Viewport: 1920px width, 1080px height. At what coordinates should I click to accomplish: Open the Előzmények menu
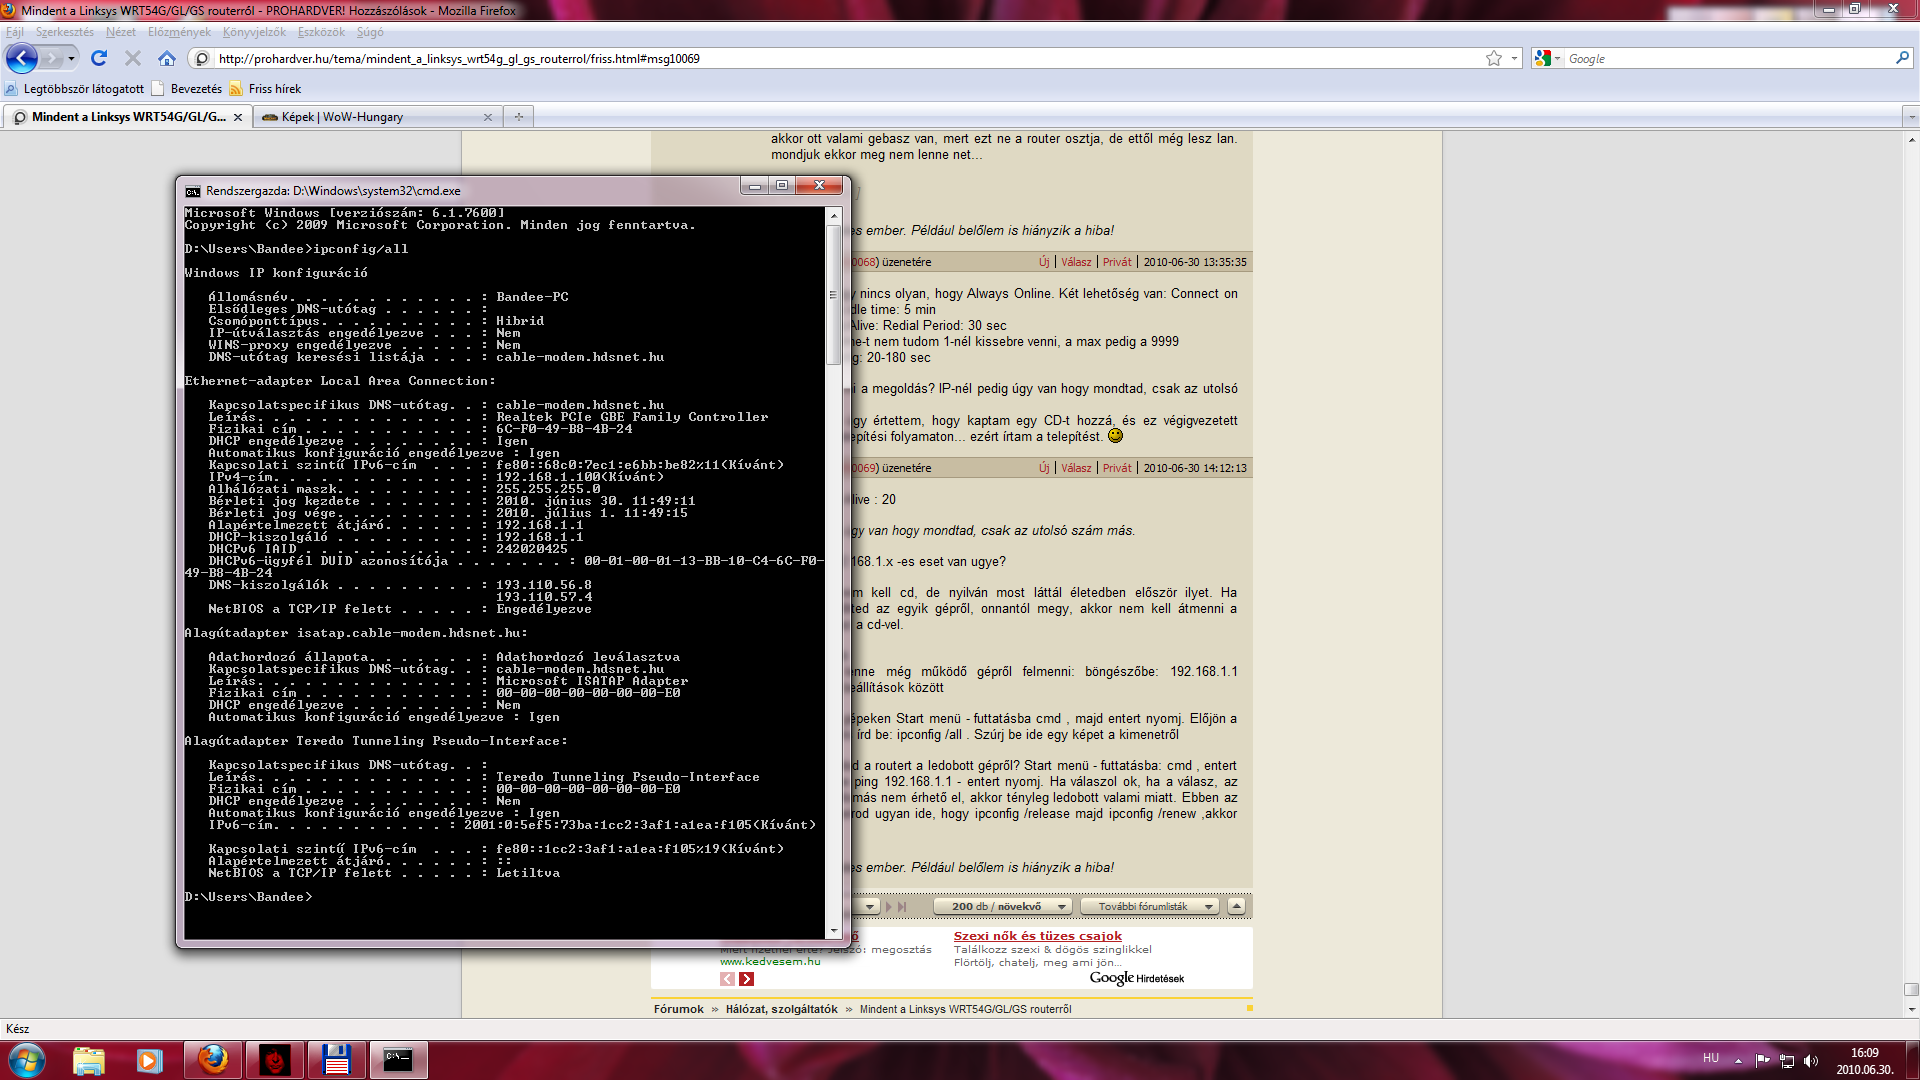(180, 32)
